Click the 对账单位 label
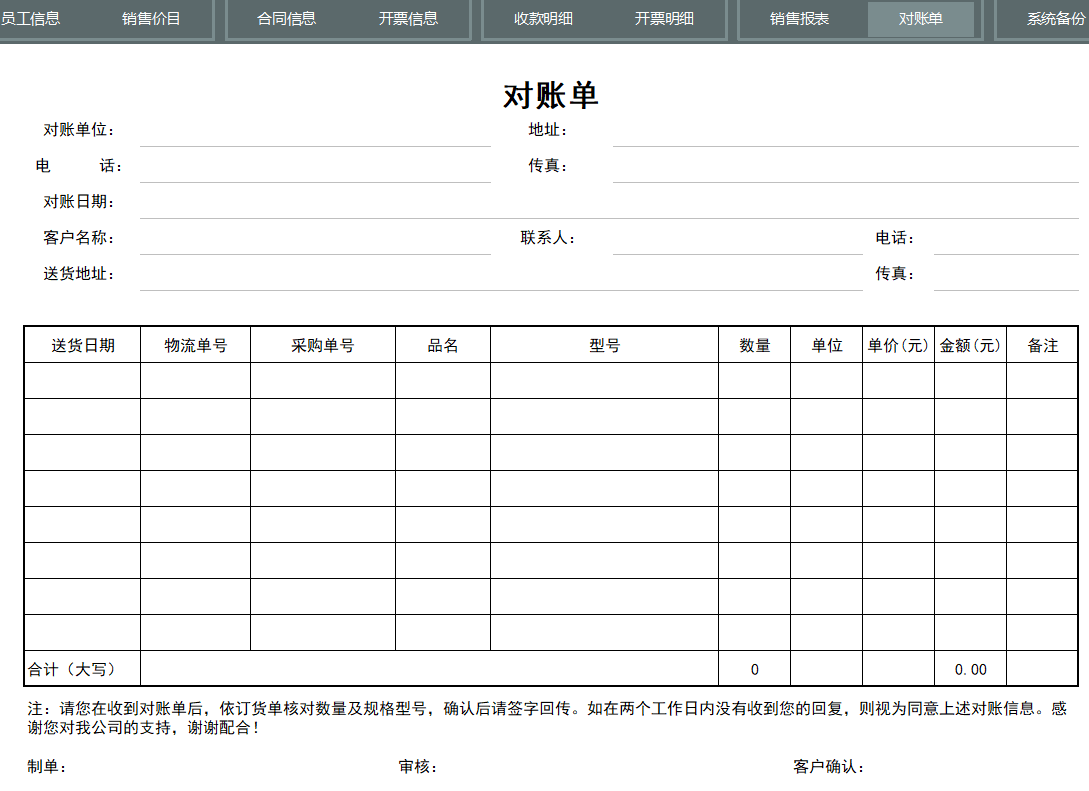1089x791 pixels. point(78,130)
